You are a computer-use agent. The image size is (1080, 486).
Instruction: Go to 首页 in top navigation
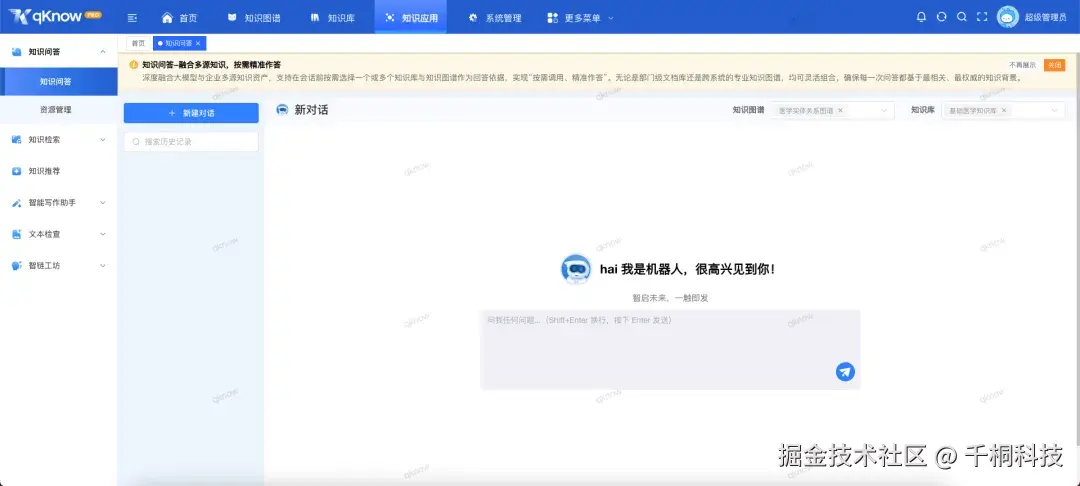point(179,18)
